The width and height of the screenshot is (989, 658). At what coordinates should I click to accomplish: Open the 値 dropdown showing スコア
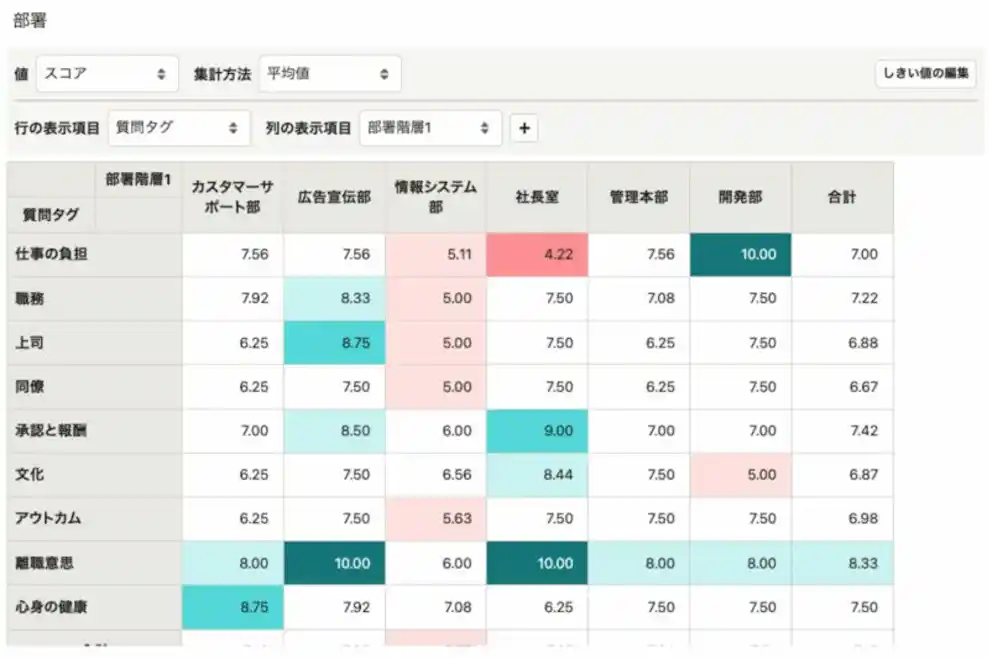pos(107,73)
